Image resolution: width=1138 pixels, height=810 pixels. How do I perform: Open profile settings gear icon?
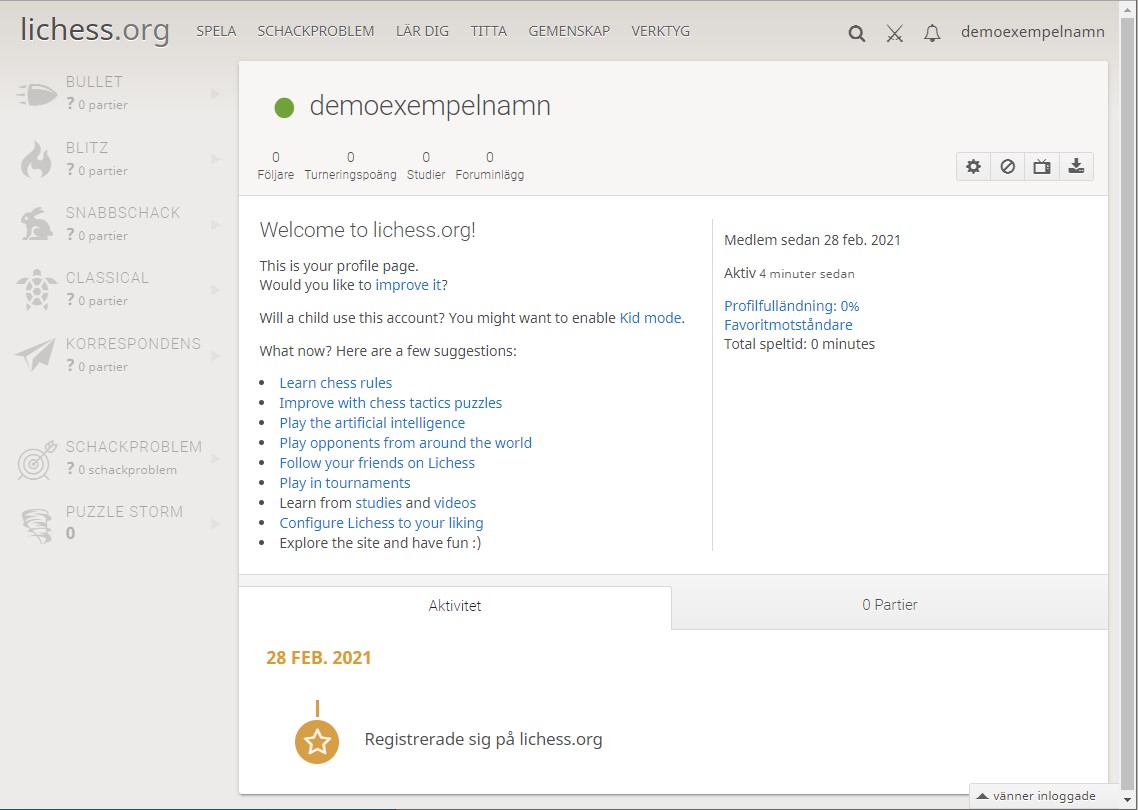(973, 167)
